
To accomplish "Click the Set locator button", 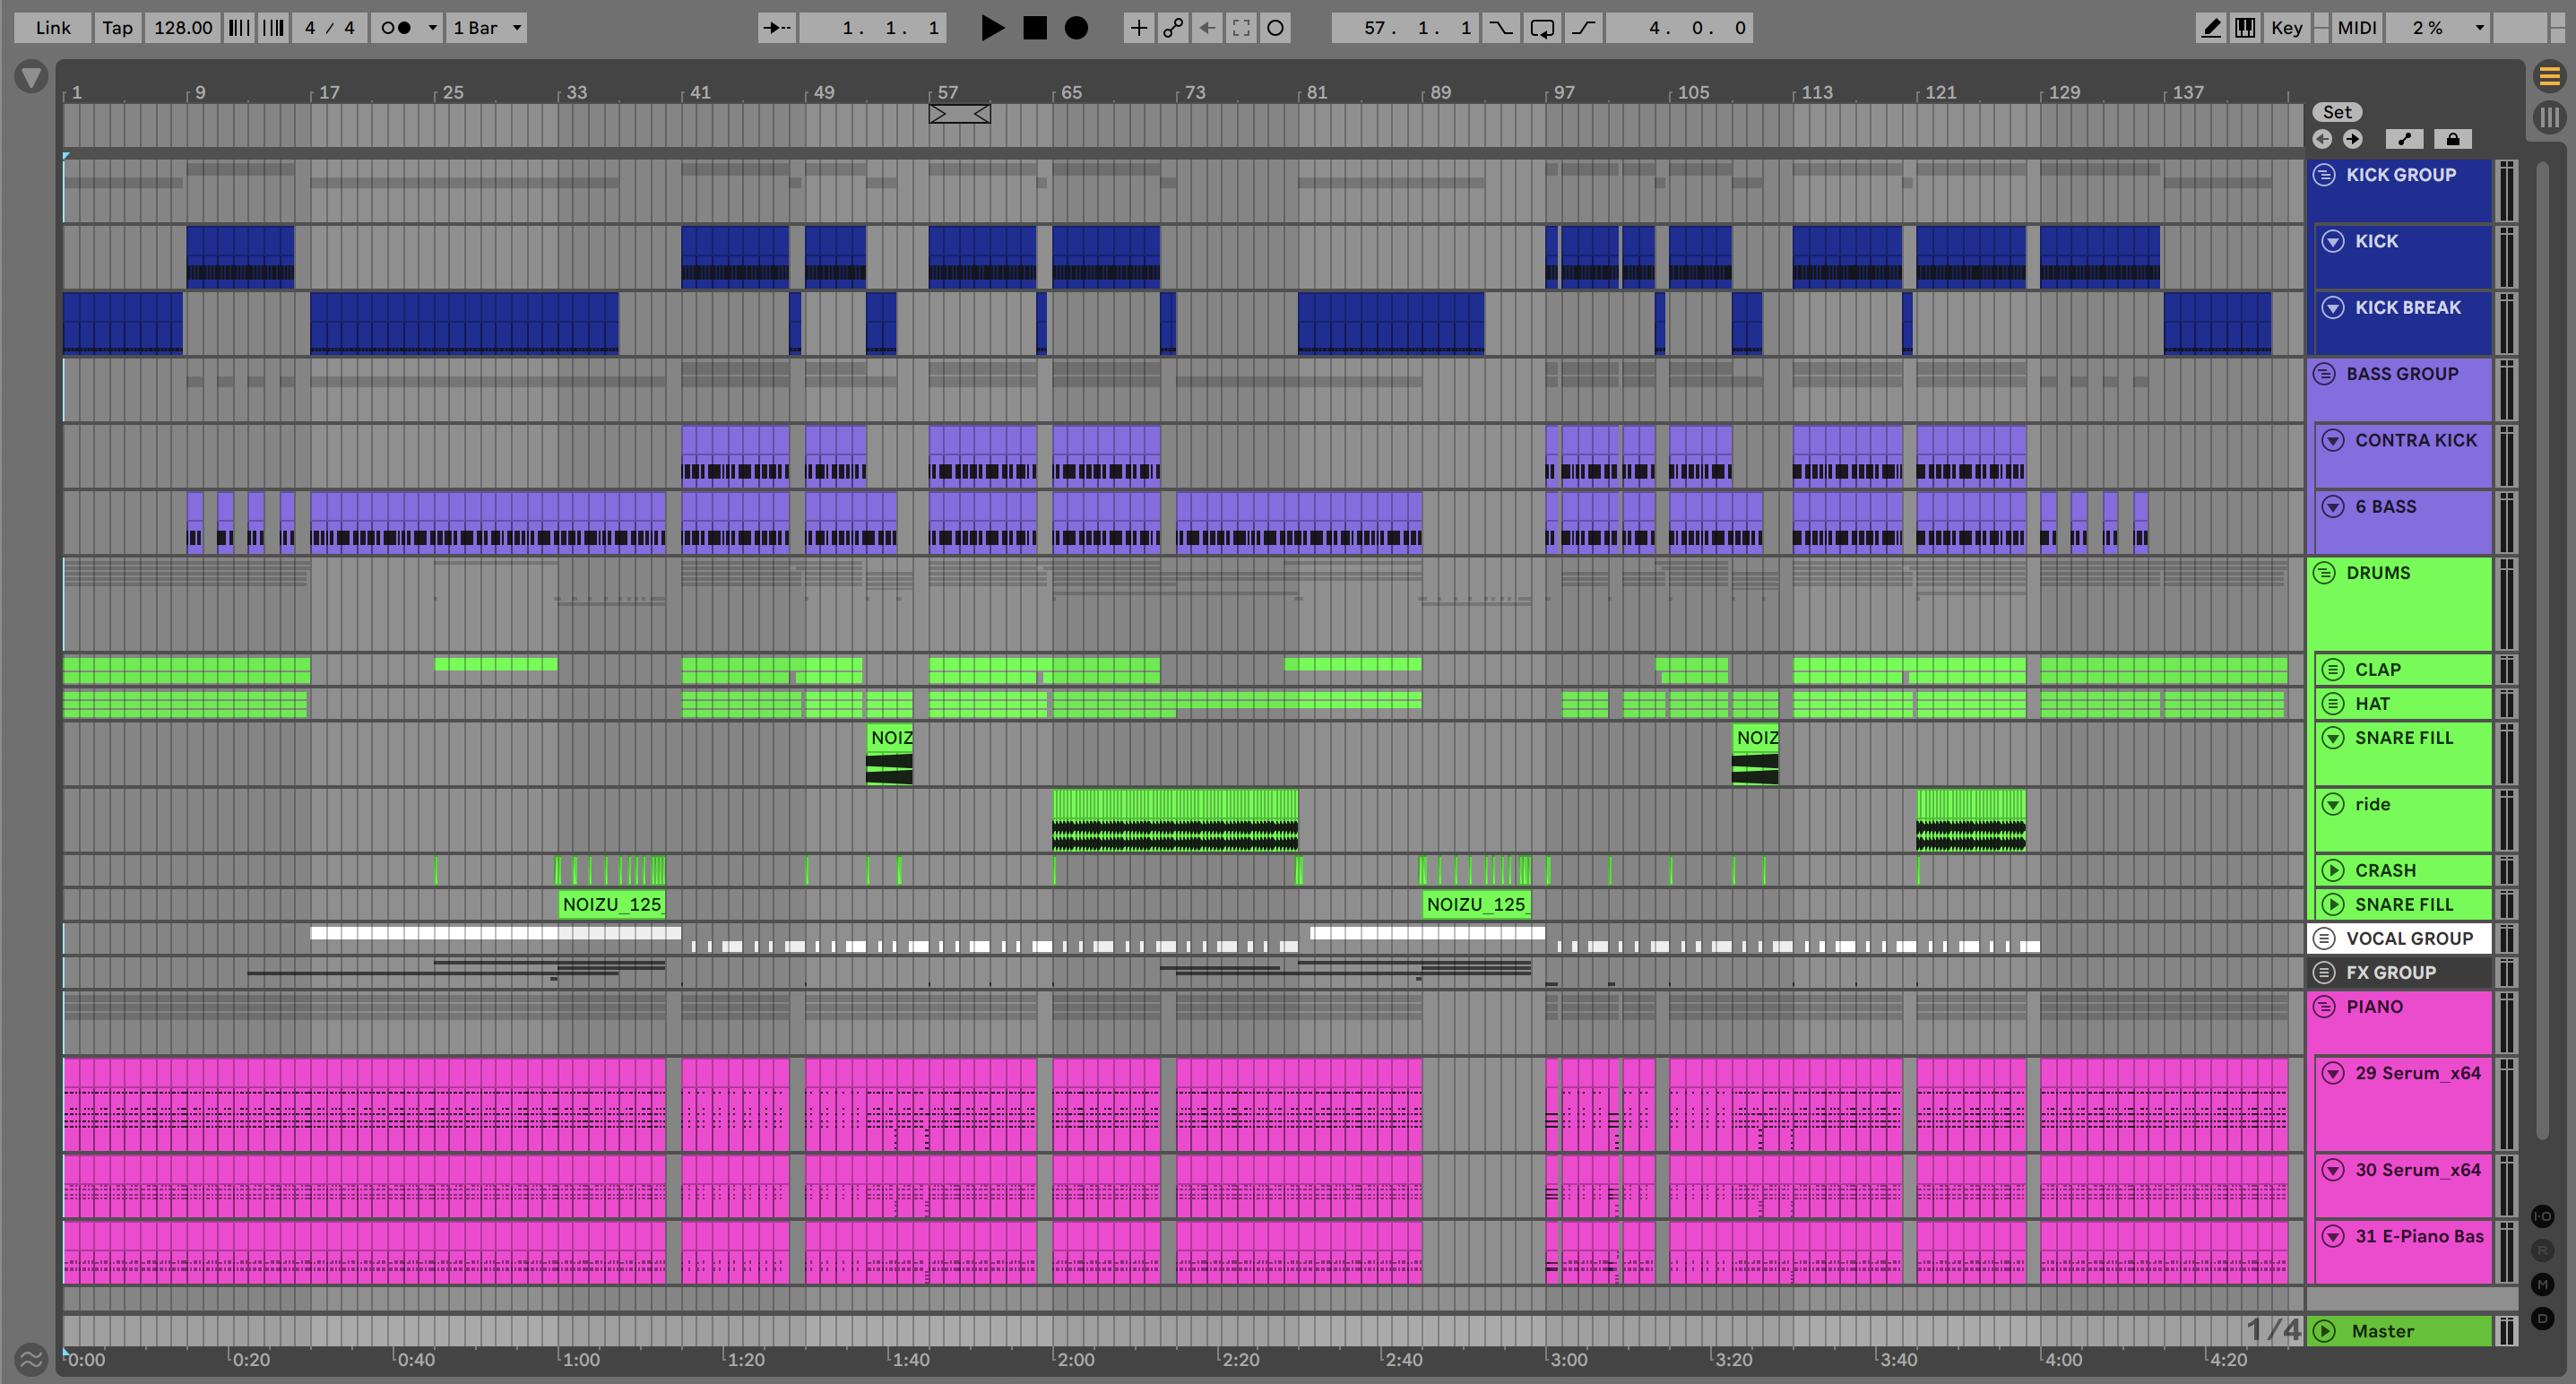I will [x=2337, y=112].
